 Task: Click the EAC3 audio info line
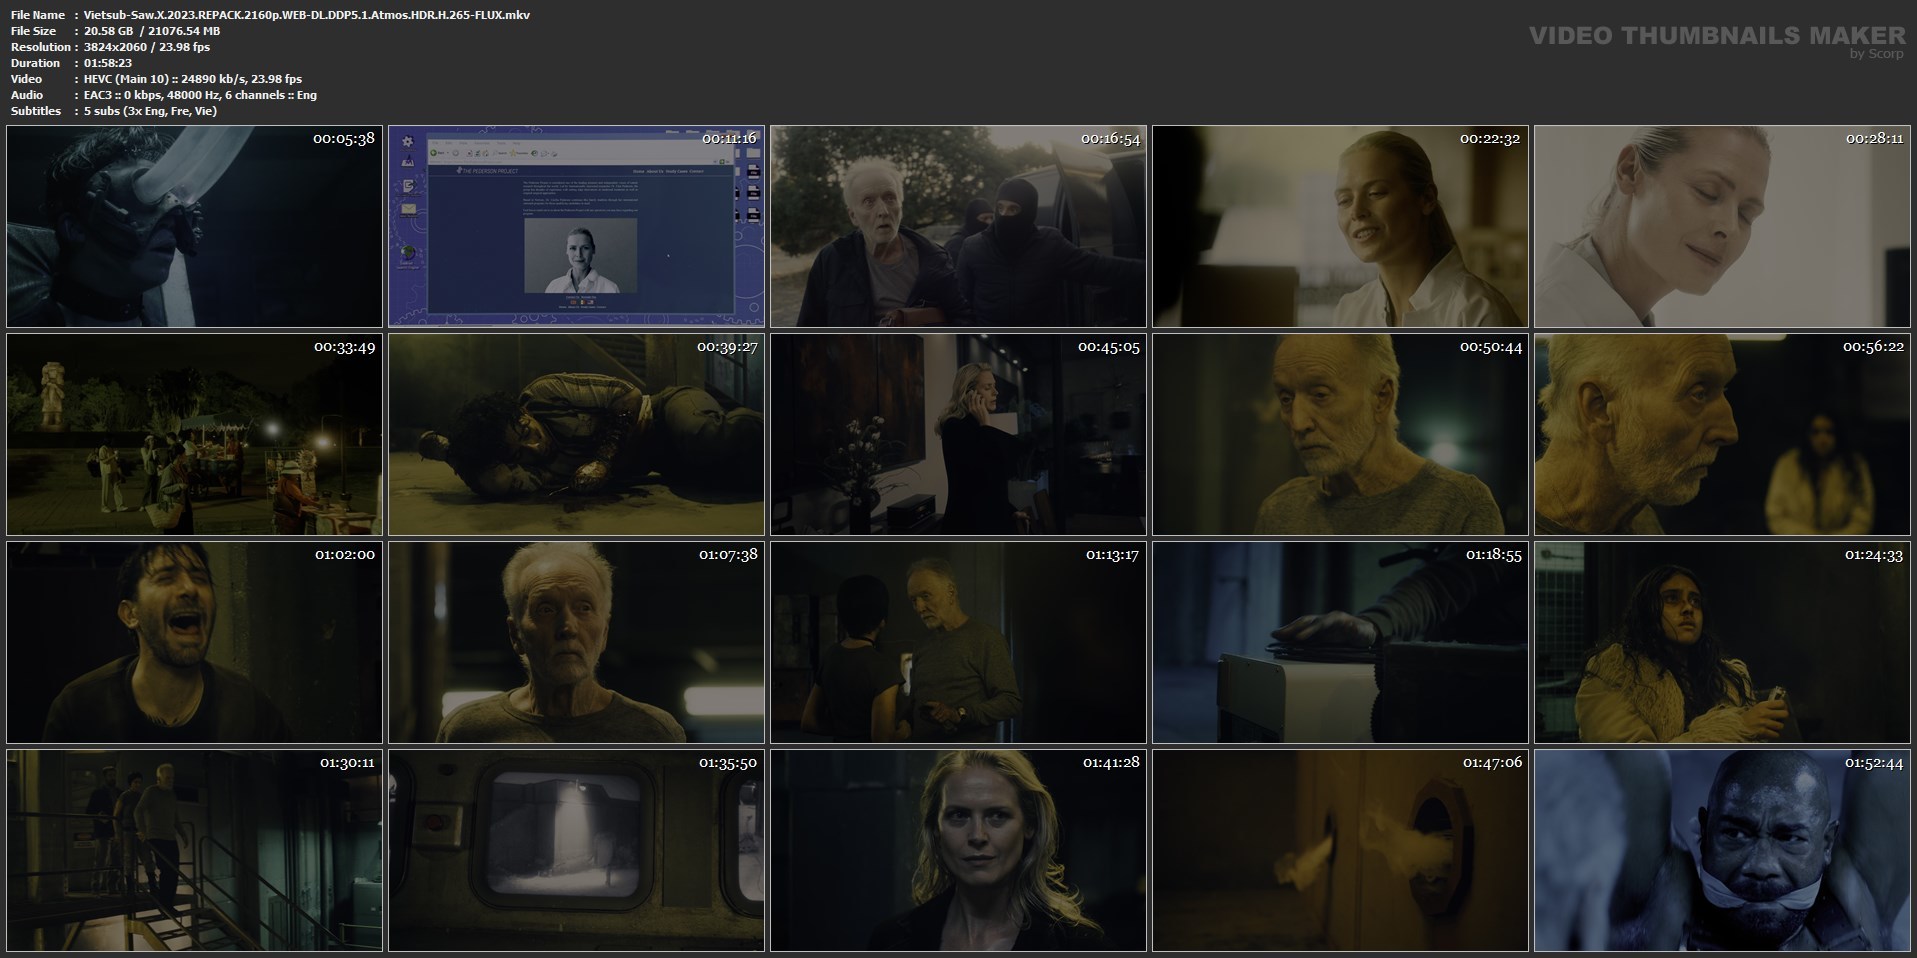[x=200, y=95]
